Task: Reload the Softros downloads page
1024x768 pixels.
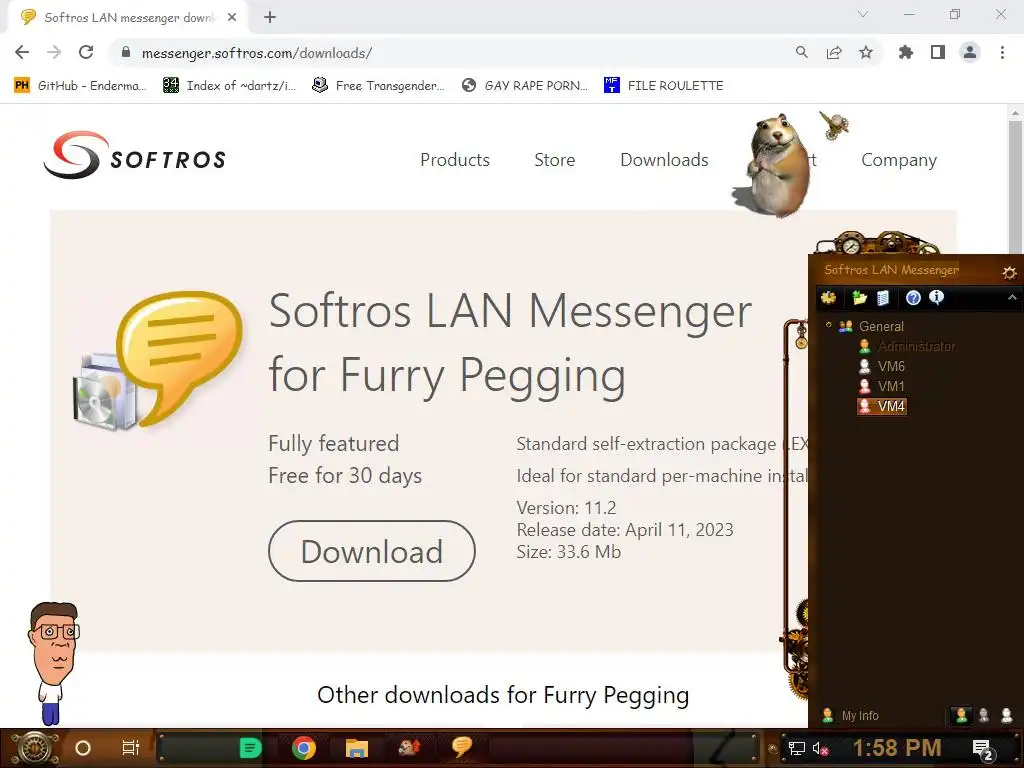Action: [x=86, y=53]
